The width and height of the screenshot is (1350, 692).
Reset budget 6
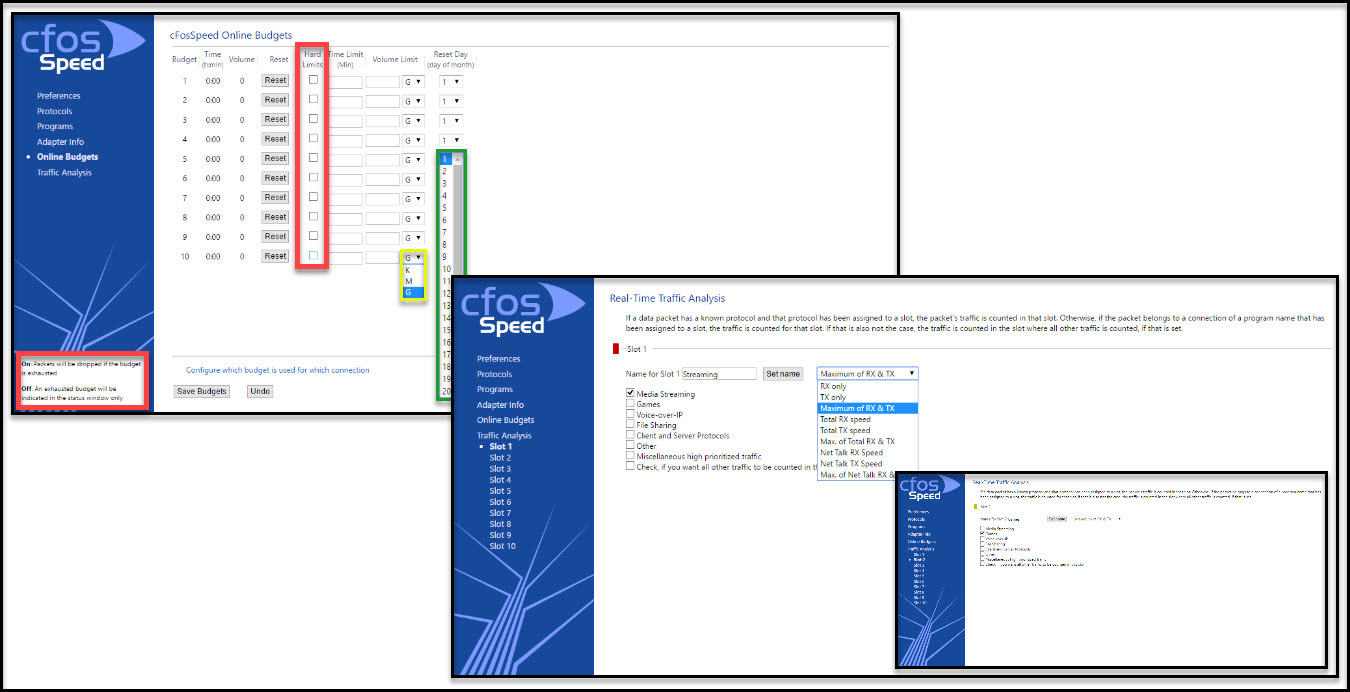276,178
